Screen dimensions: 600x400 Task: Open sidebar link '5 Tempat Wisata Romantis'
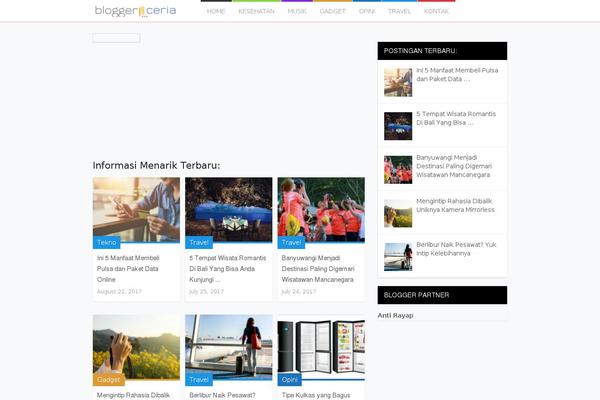(456, 118)
